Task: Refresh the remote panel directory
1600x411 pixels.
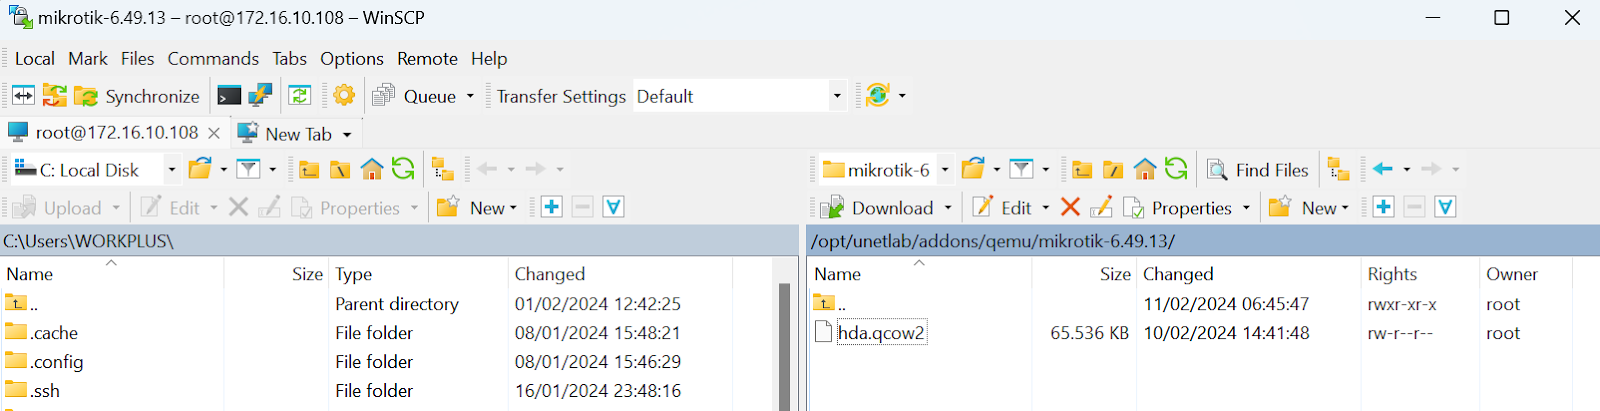Action: point(1176,169)
